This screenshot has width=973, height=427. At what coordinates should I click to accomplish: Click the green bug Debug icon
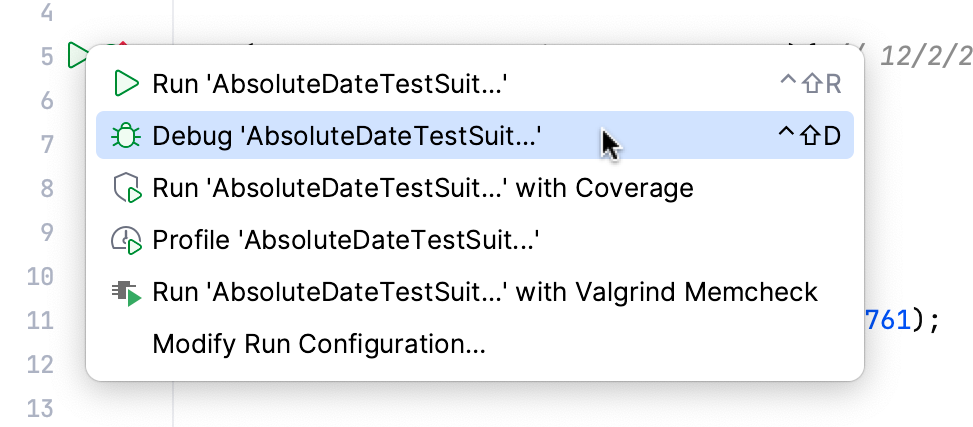(x=126, y=135)
